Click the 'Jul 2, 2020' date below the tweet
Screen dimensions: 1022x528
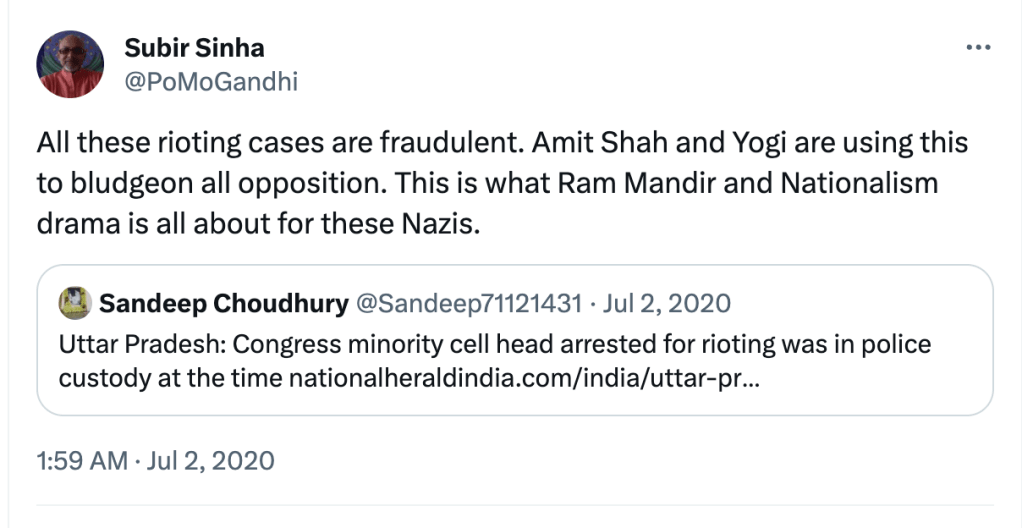pos(210,461)
